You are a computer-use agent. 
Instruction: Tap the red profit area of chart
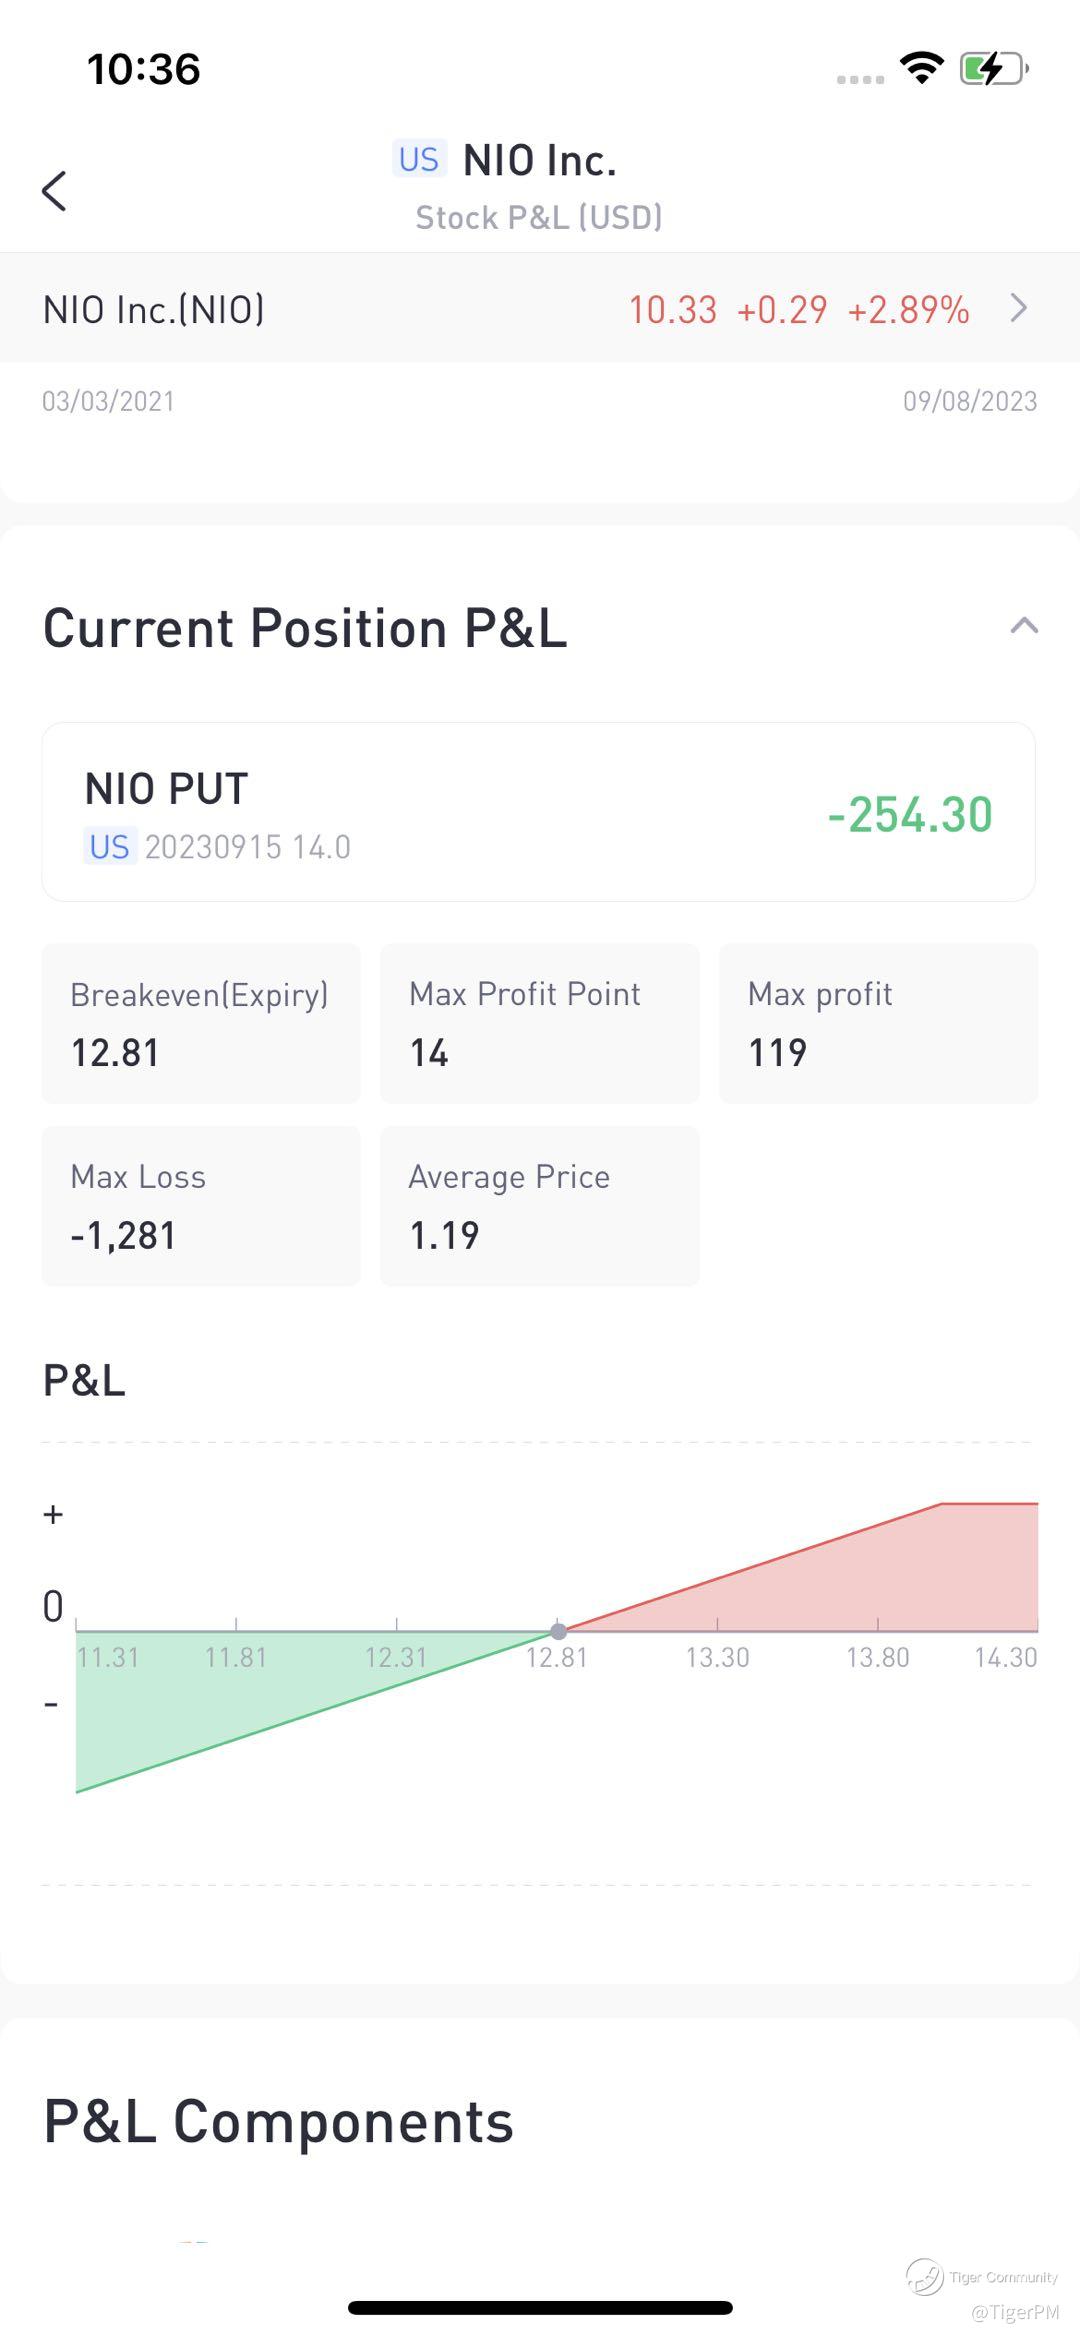coord(900,1580)
